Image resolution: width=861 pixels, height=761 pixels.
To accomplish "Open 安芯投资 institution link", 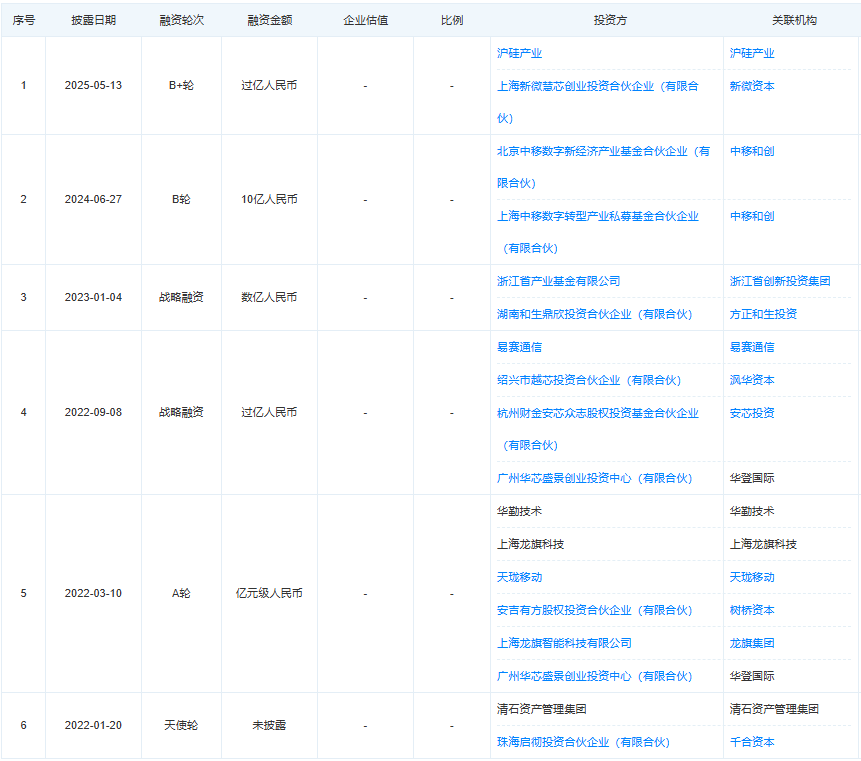I will pyautogui.click(x=752, y=414).
